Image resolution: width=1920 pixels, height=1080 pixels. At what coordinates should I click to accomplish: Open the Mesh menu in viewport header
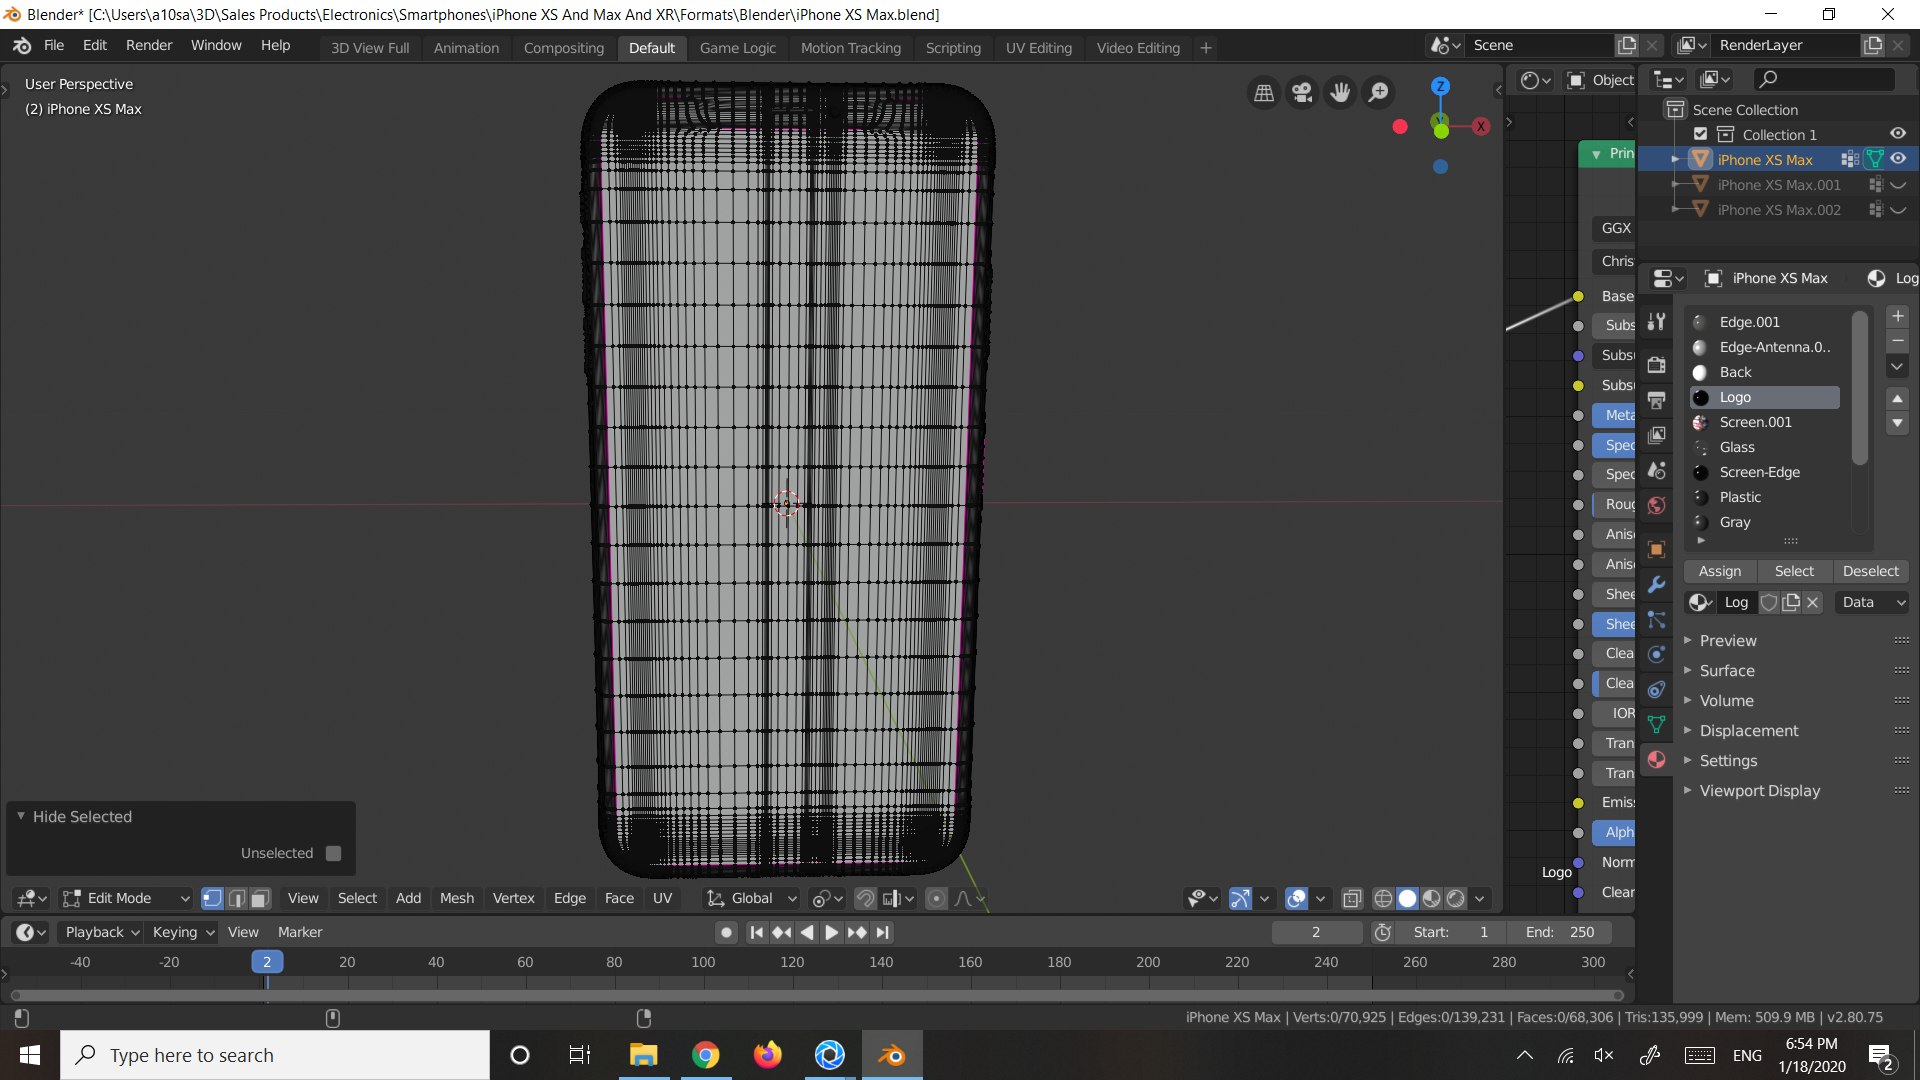(x=457, y=898)
